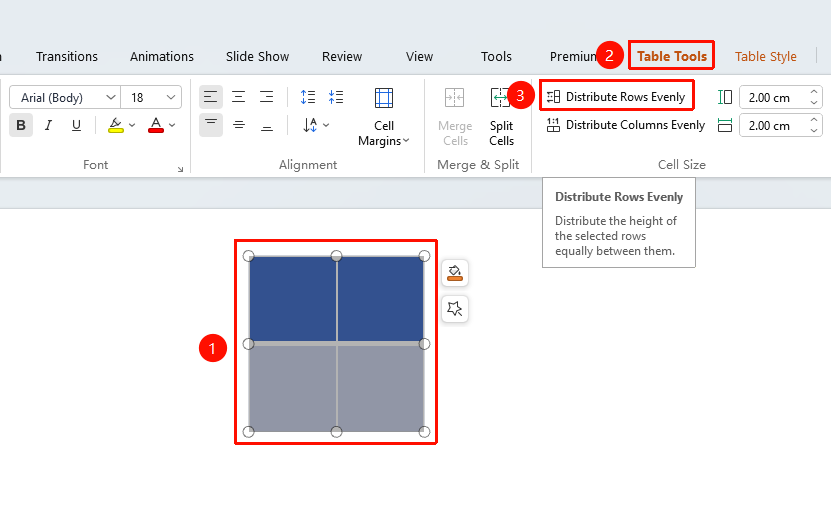Open the Tools tab

point(496,56)
